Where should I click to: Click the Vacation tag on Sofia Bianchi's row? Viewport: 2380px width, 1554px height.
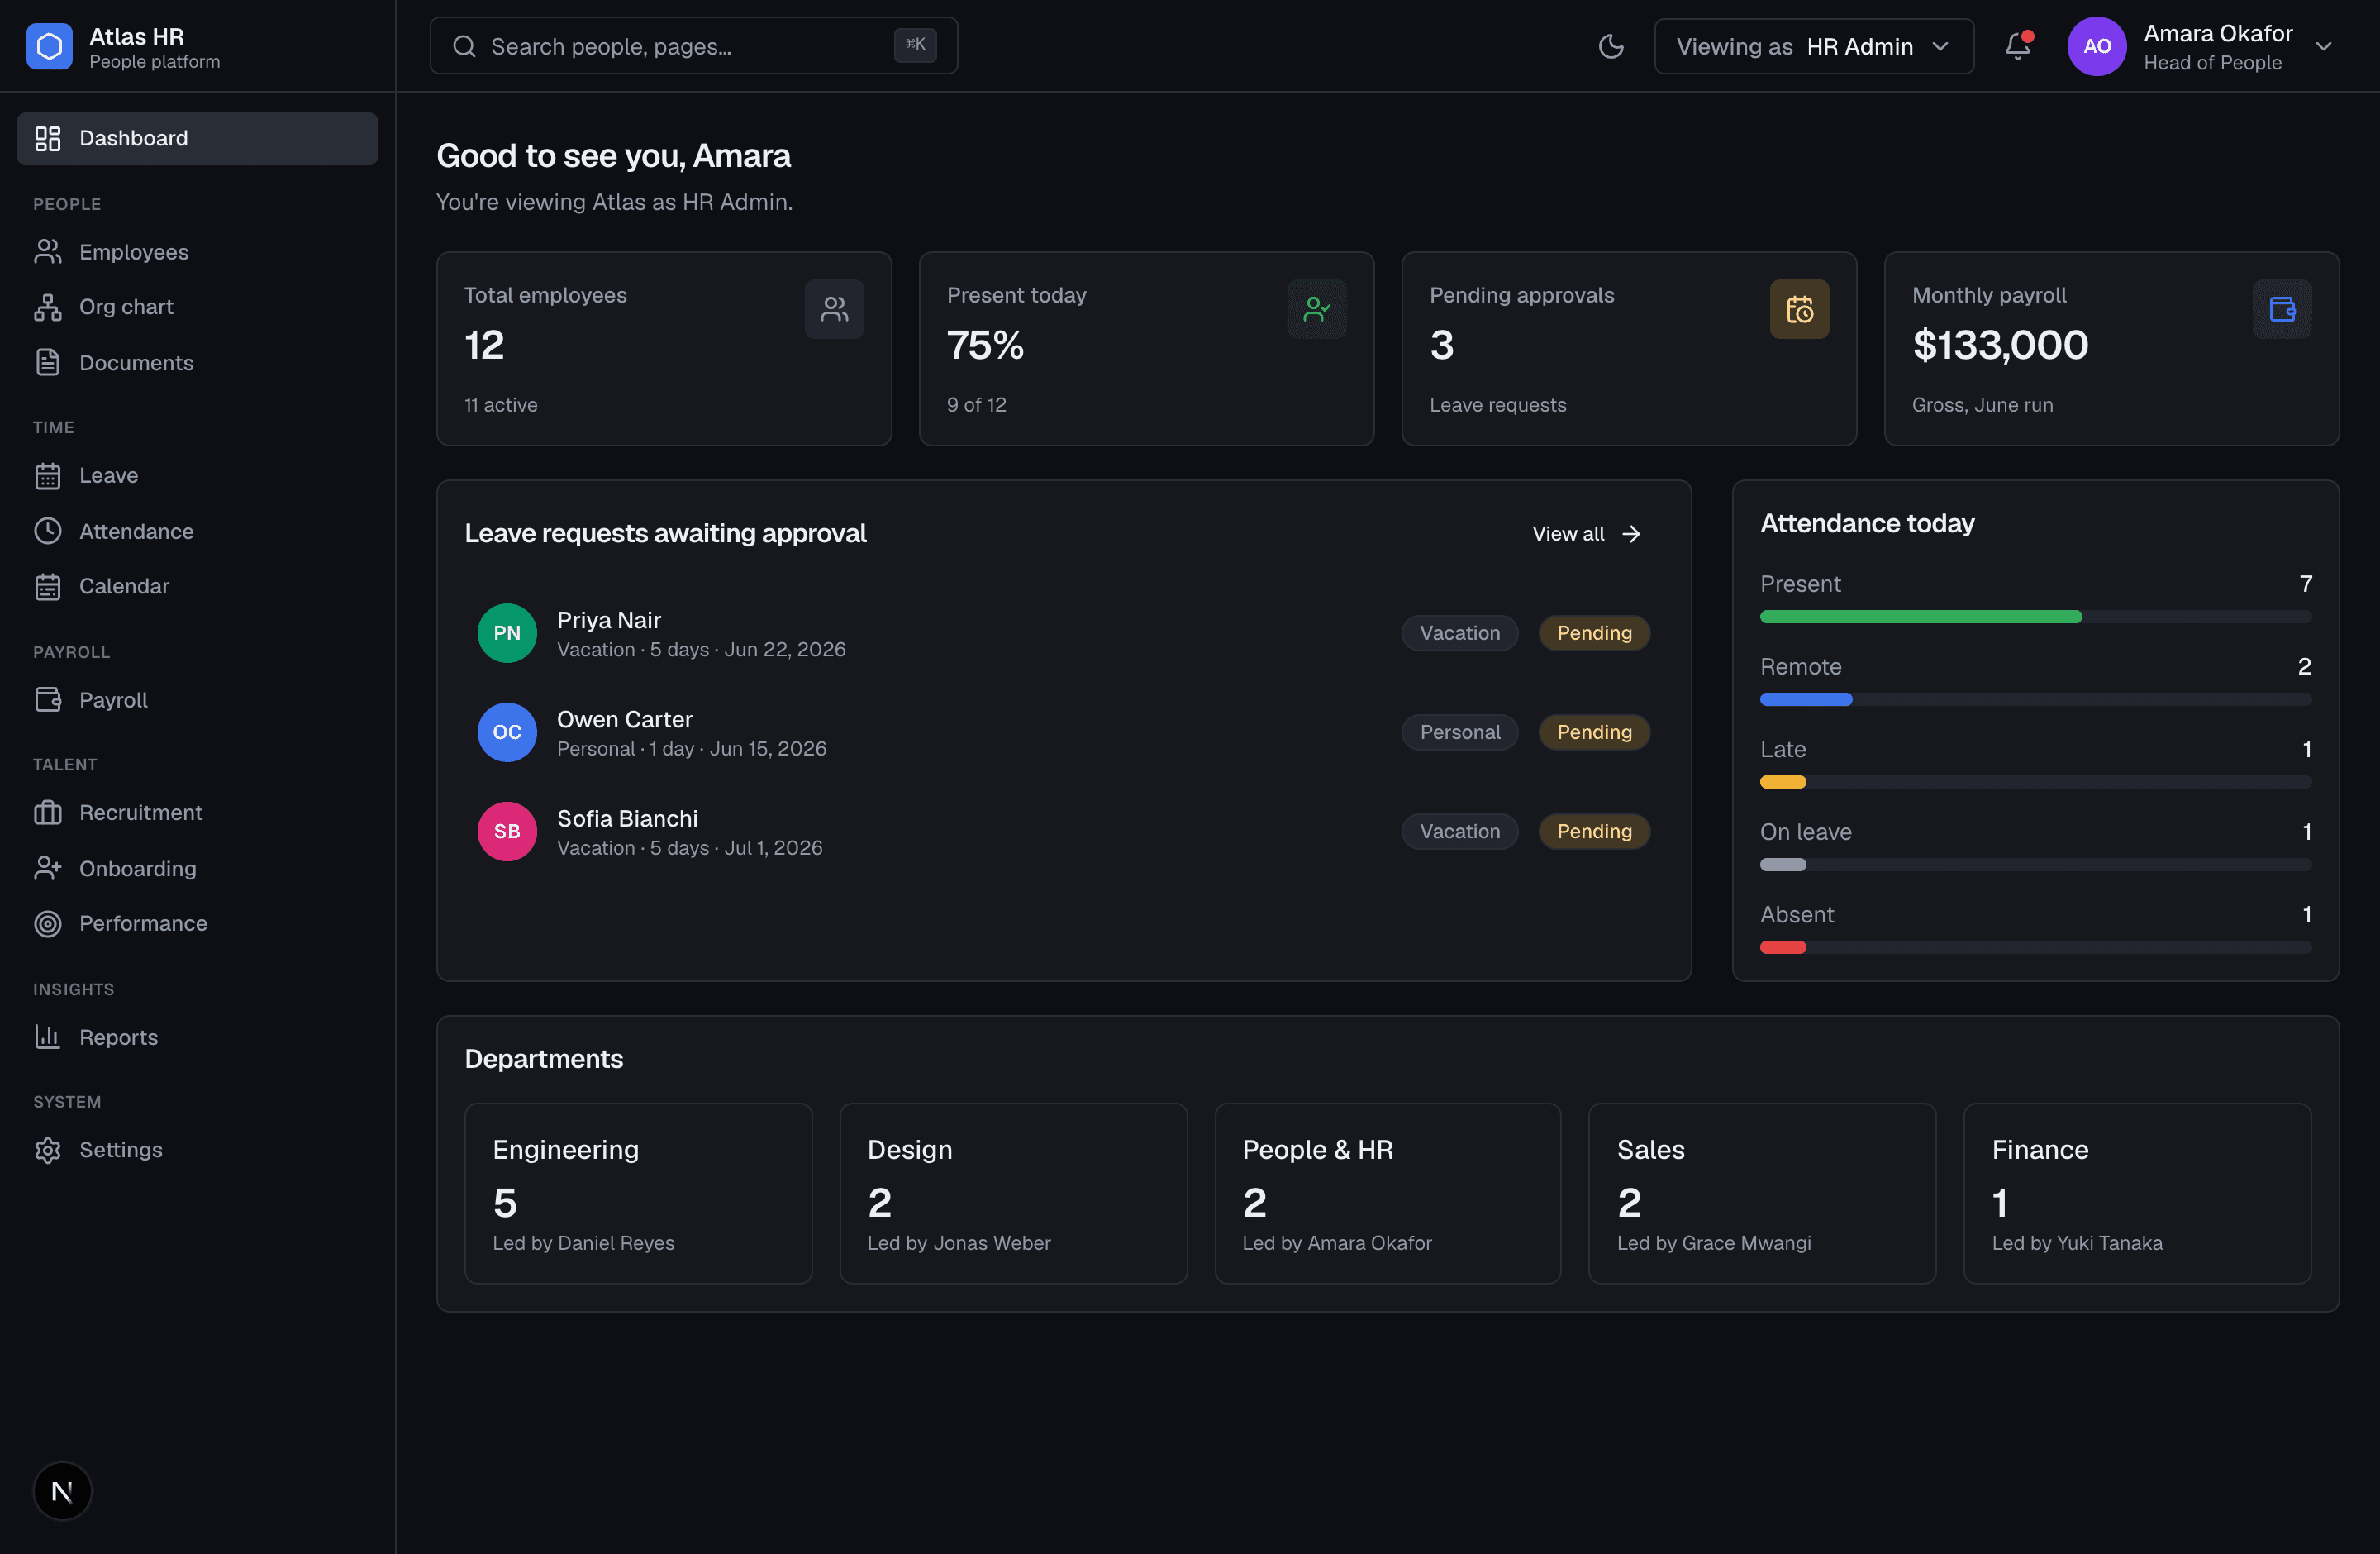[1459, 831]
